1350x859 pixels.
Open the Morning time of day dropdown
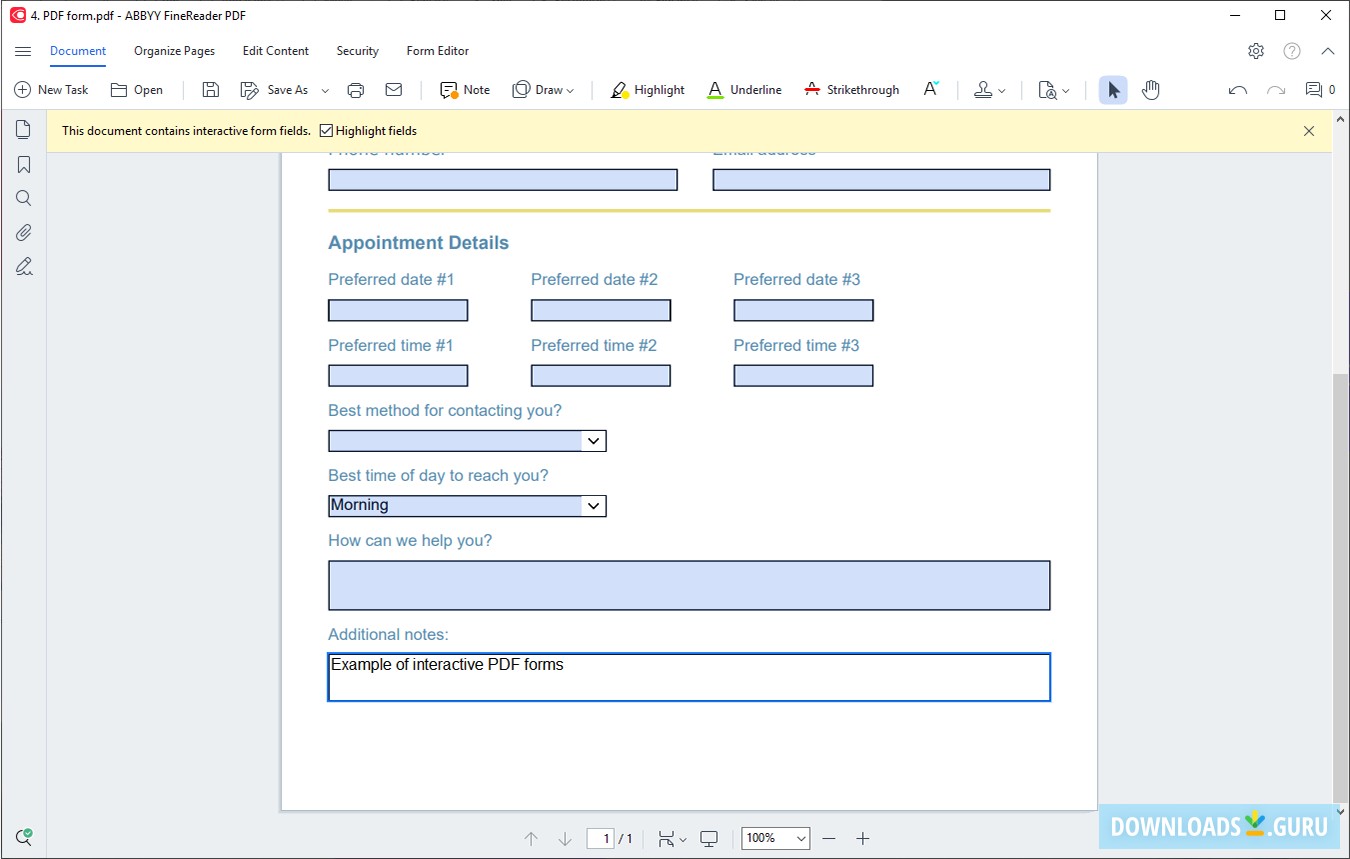pyautogui.click(x=593, y=506)
